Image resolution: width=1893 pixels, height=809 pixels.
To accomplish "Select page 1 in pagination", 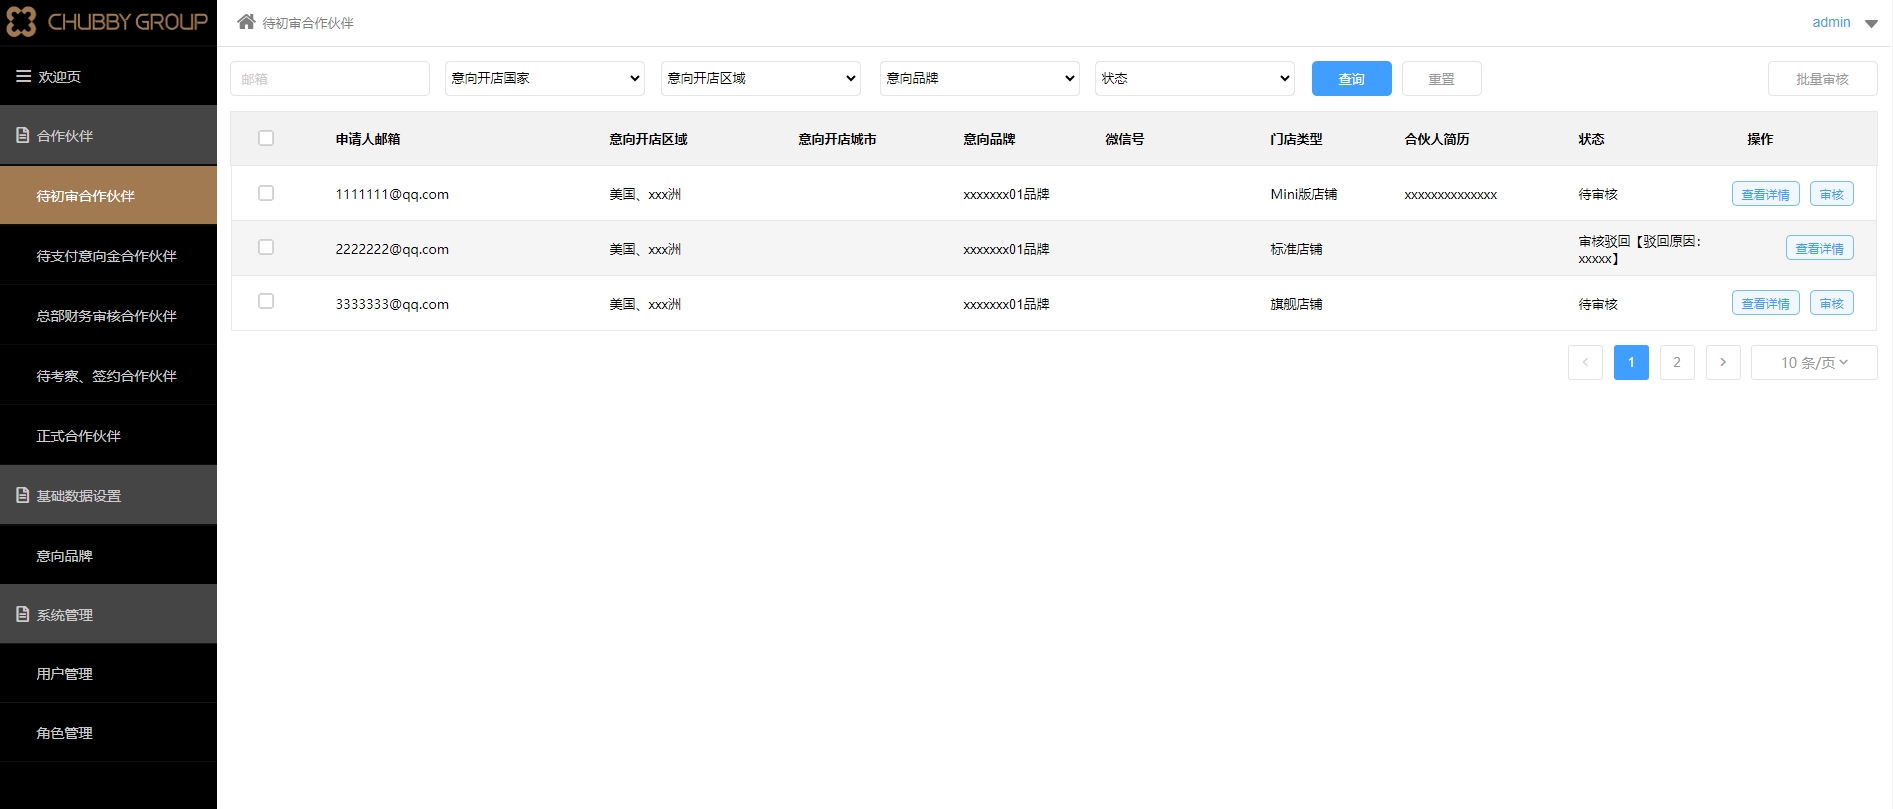I will 1631,362.
